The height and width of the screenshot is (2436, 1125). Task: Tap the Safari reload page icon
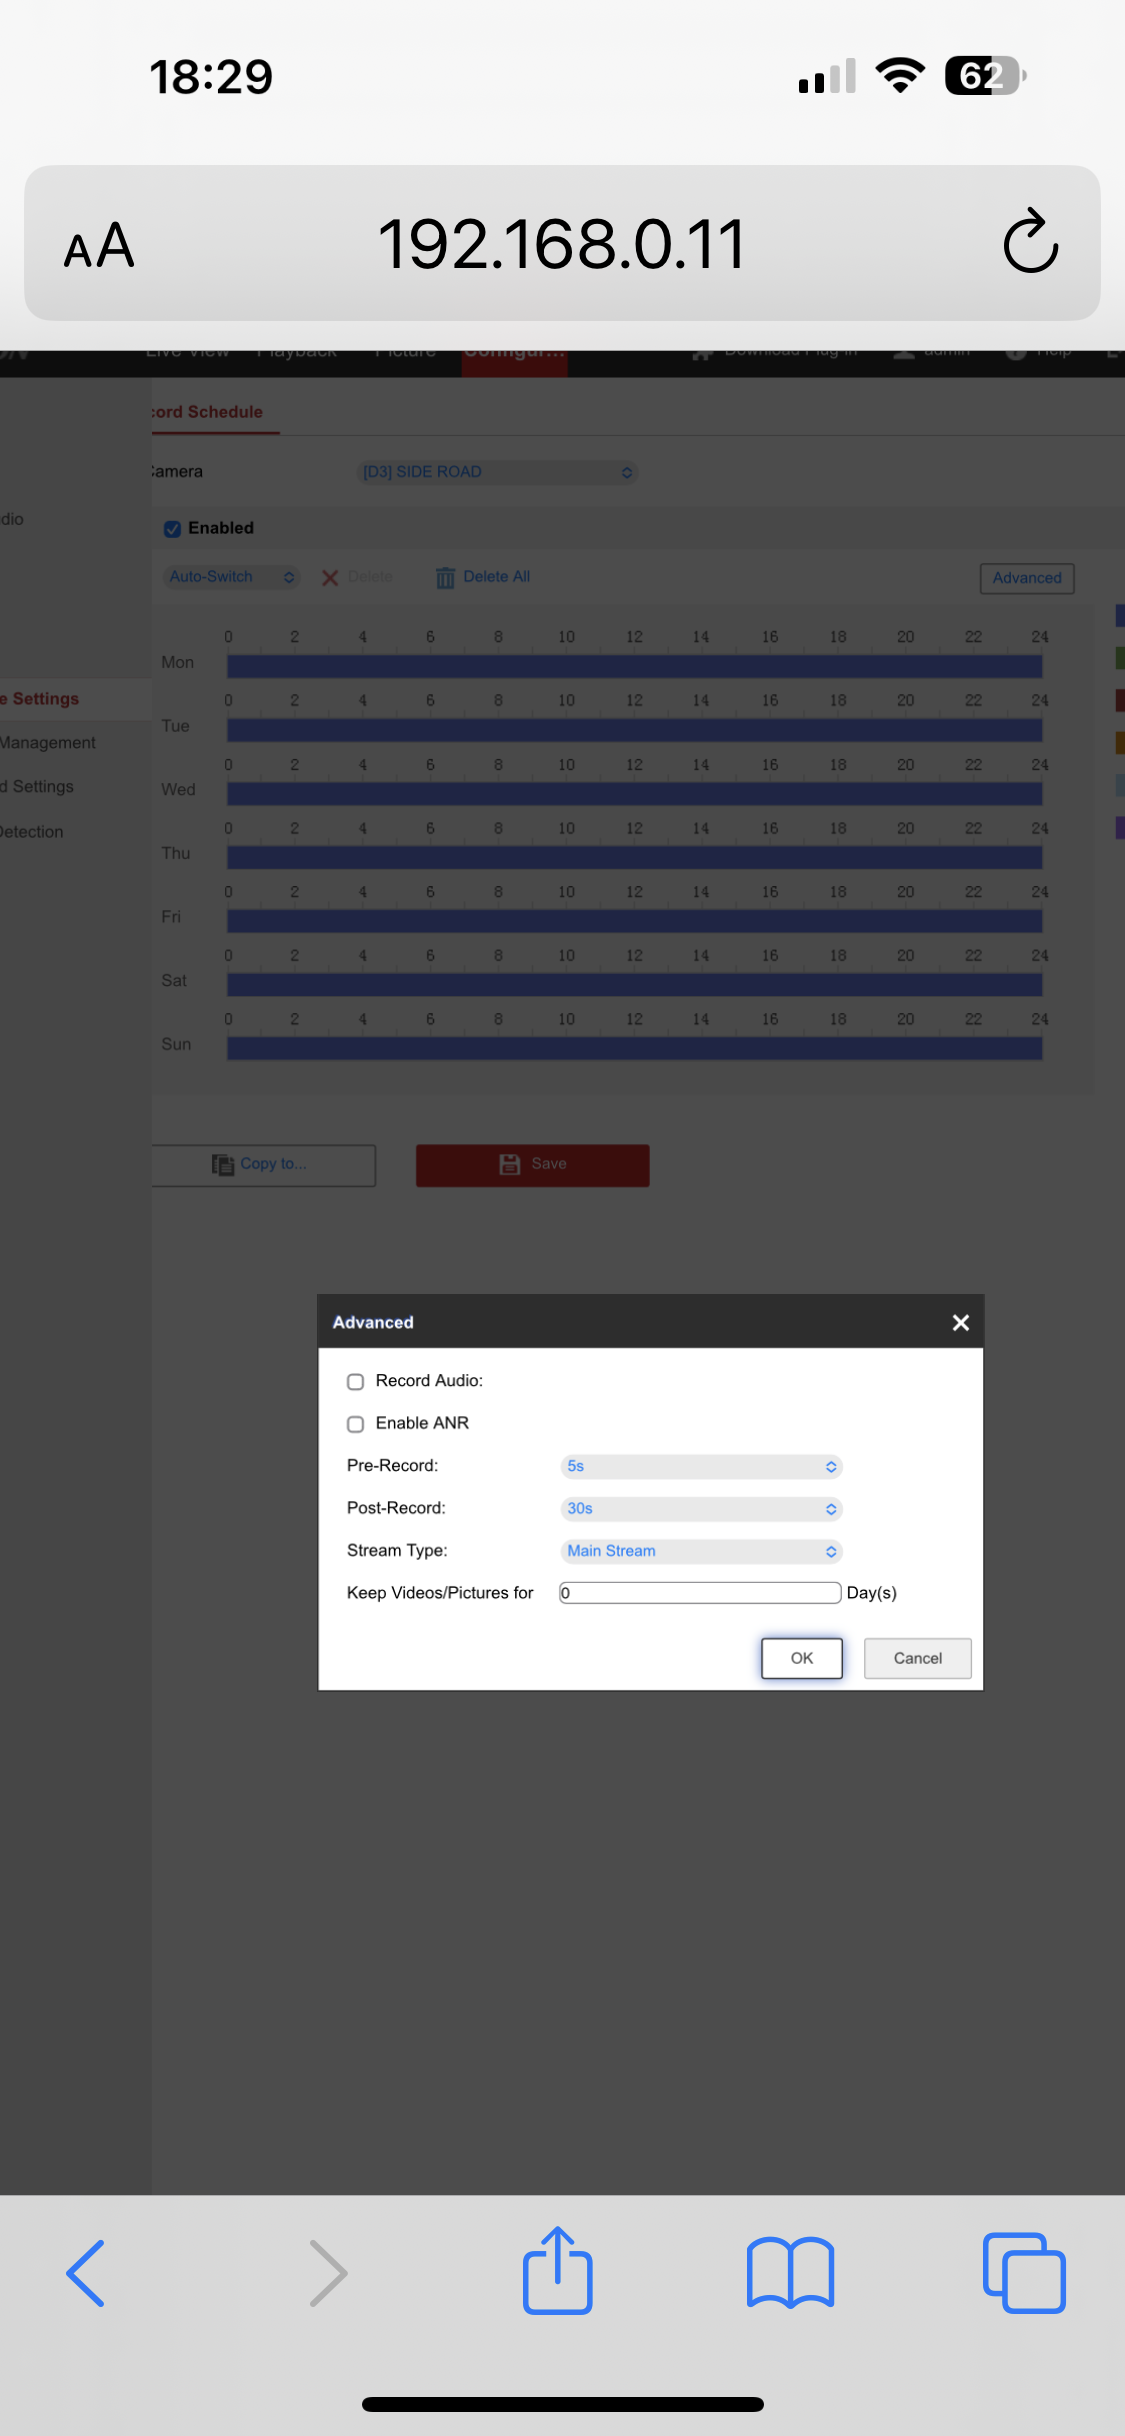click(1030, 243)
